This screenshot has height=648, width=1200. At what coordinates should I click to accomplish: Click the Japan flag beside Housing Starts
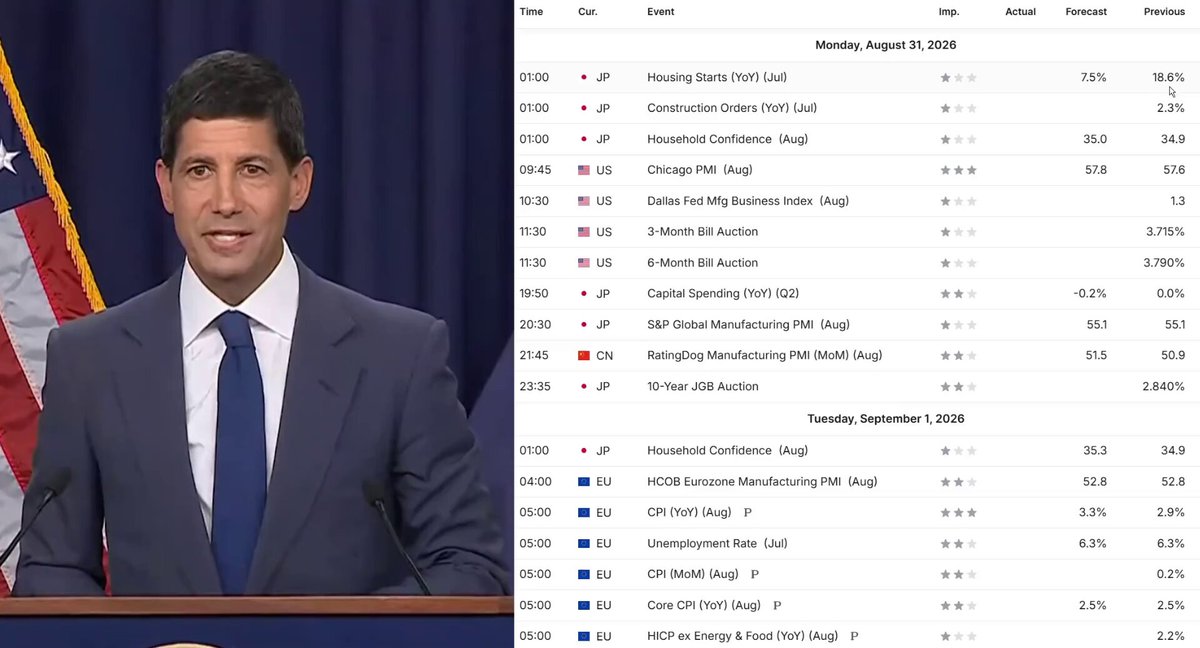click(x=584, y=77)
